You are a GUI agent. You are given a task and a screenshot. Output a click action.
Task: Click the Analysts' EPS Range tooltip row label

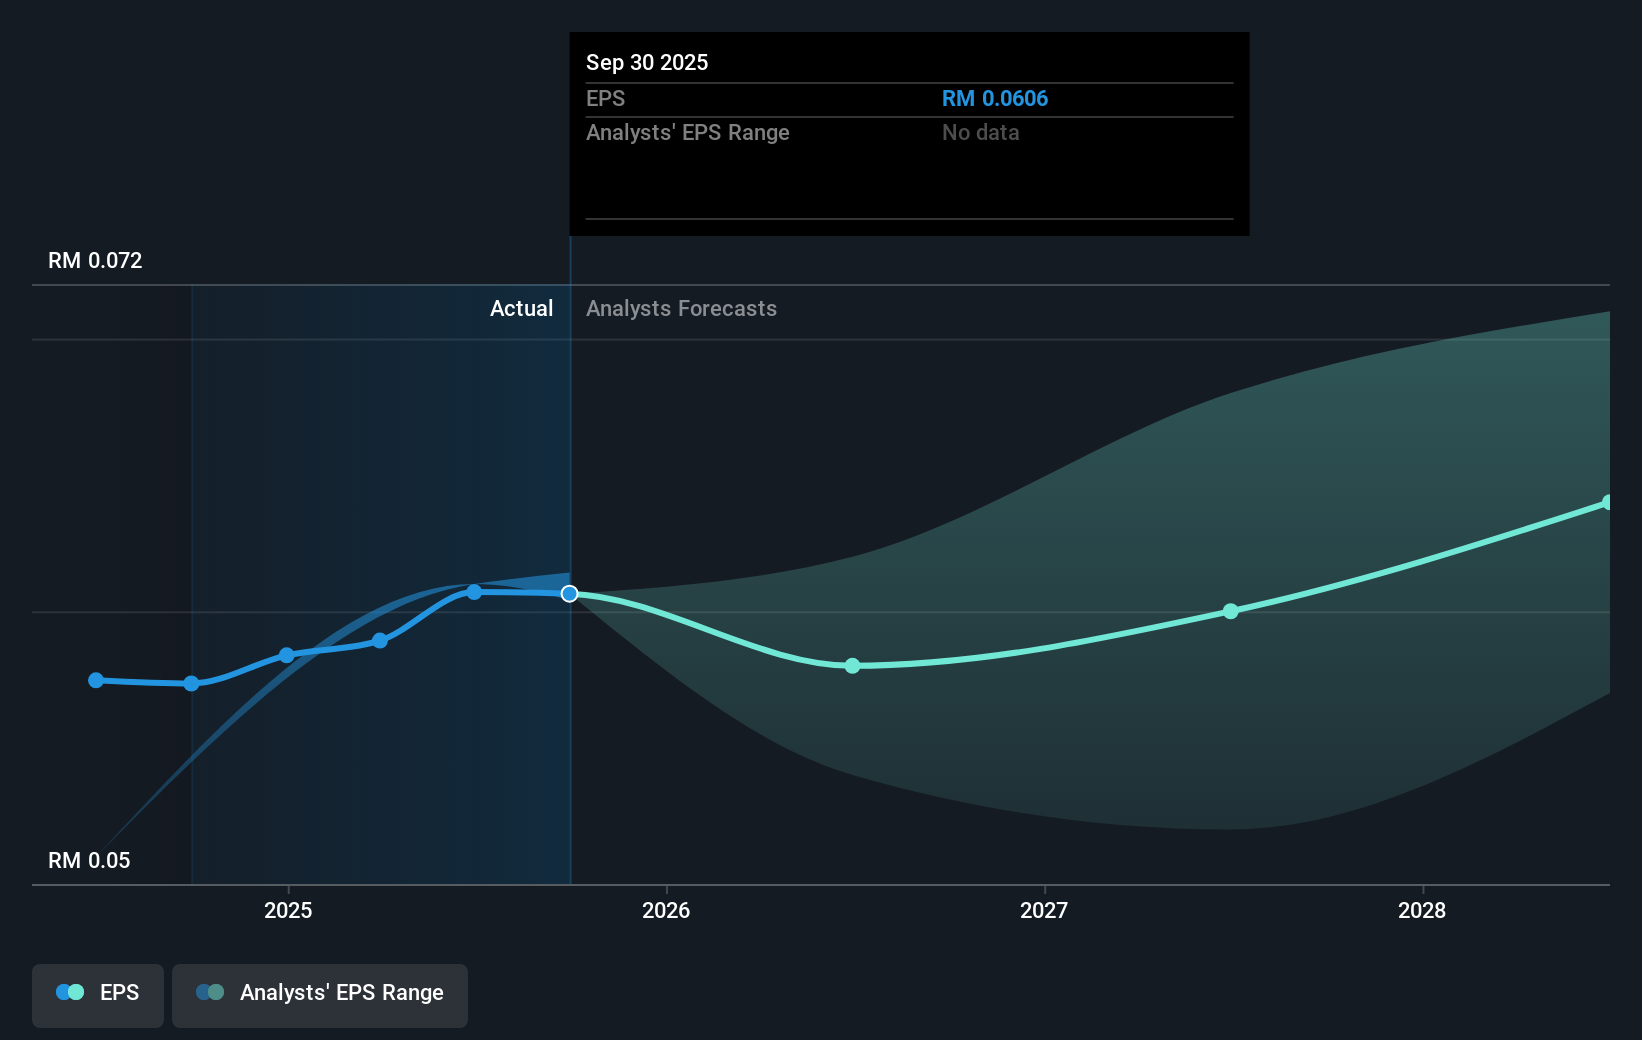[688, 133]
